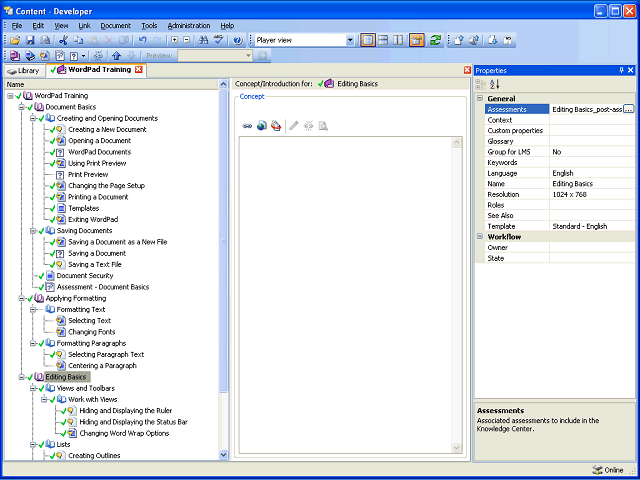
Task: Select the Resolution property value 1024 x 768
Action: [569, 195]
